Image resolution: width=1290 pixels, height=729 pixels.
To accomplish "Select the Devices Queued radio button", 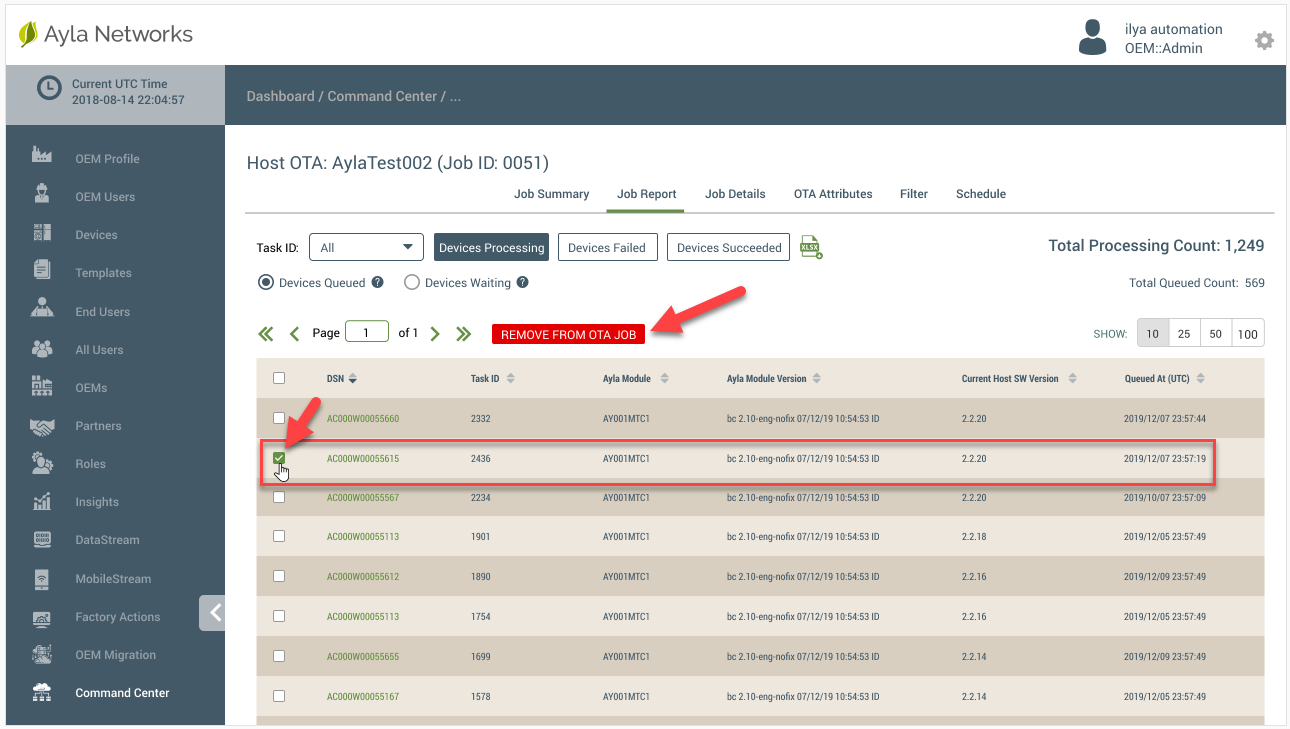I will pos(266,283).
